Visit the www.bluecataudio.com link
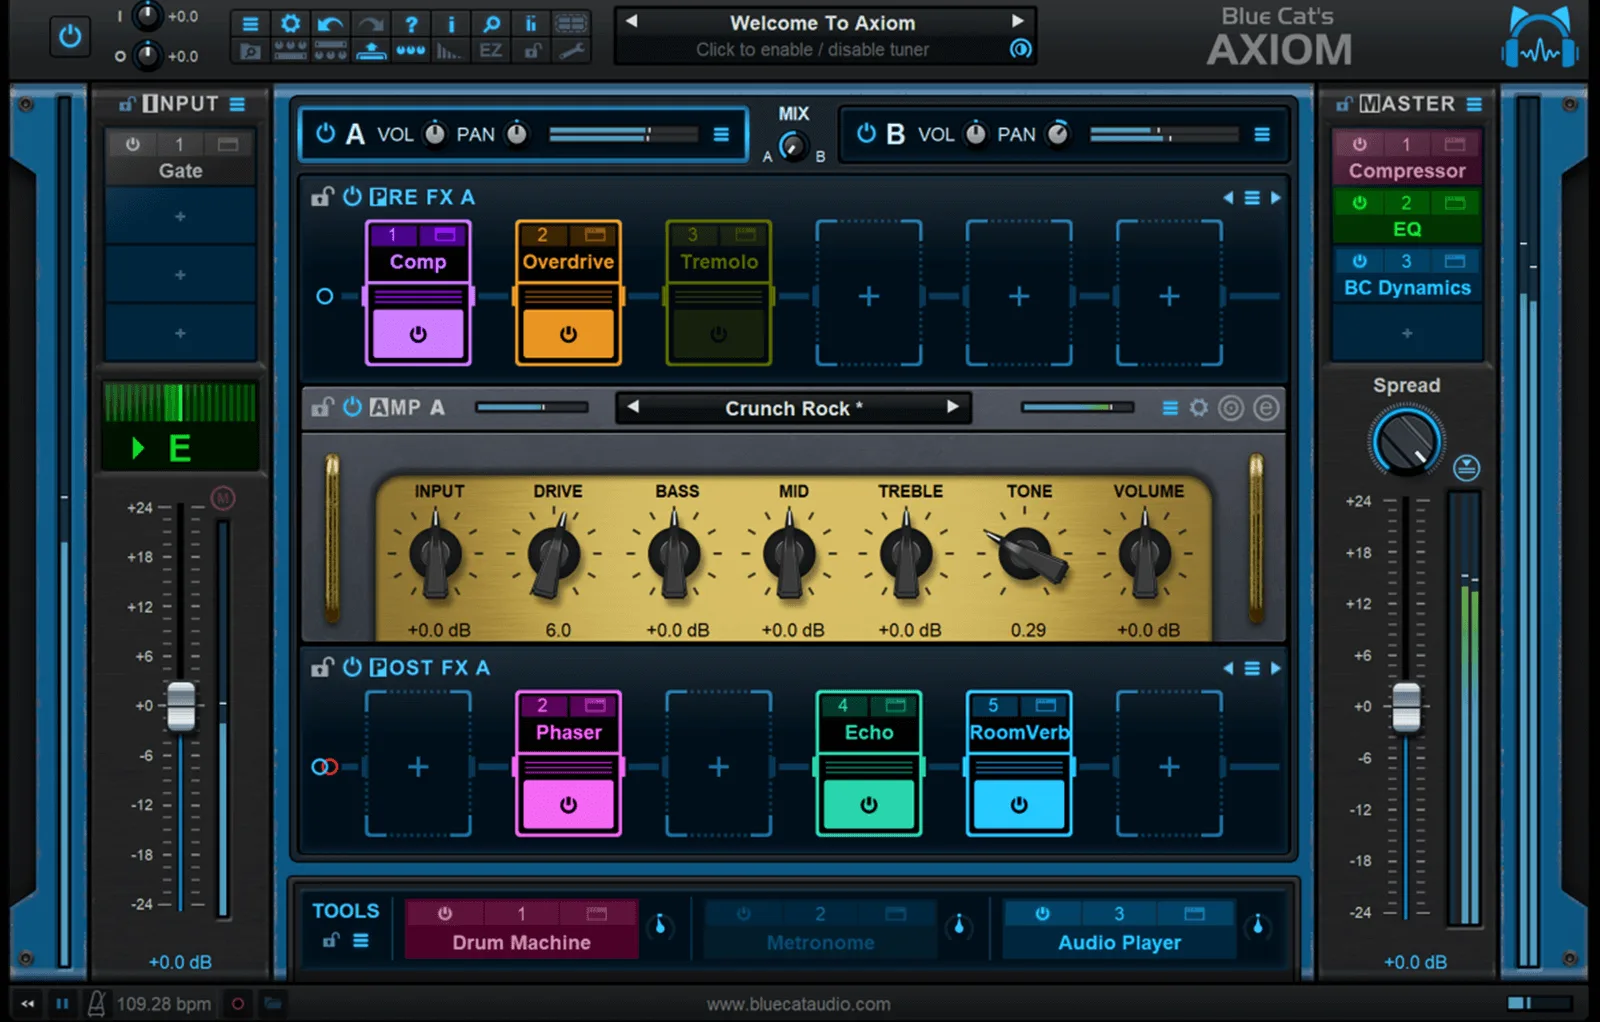Image resolution: width=1600 pixels, height=1022 pixels. click(800, 1003)
